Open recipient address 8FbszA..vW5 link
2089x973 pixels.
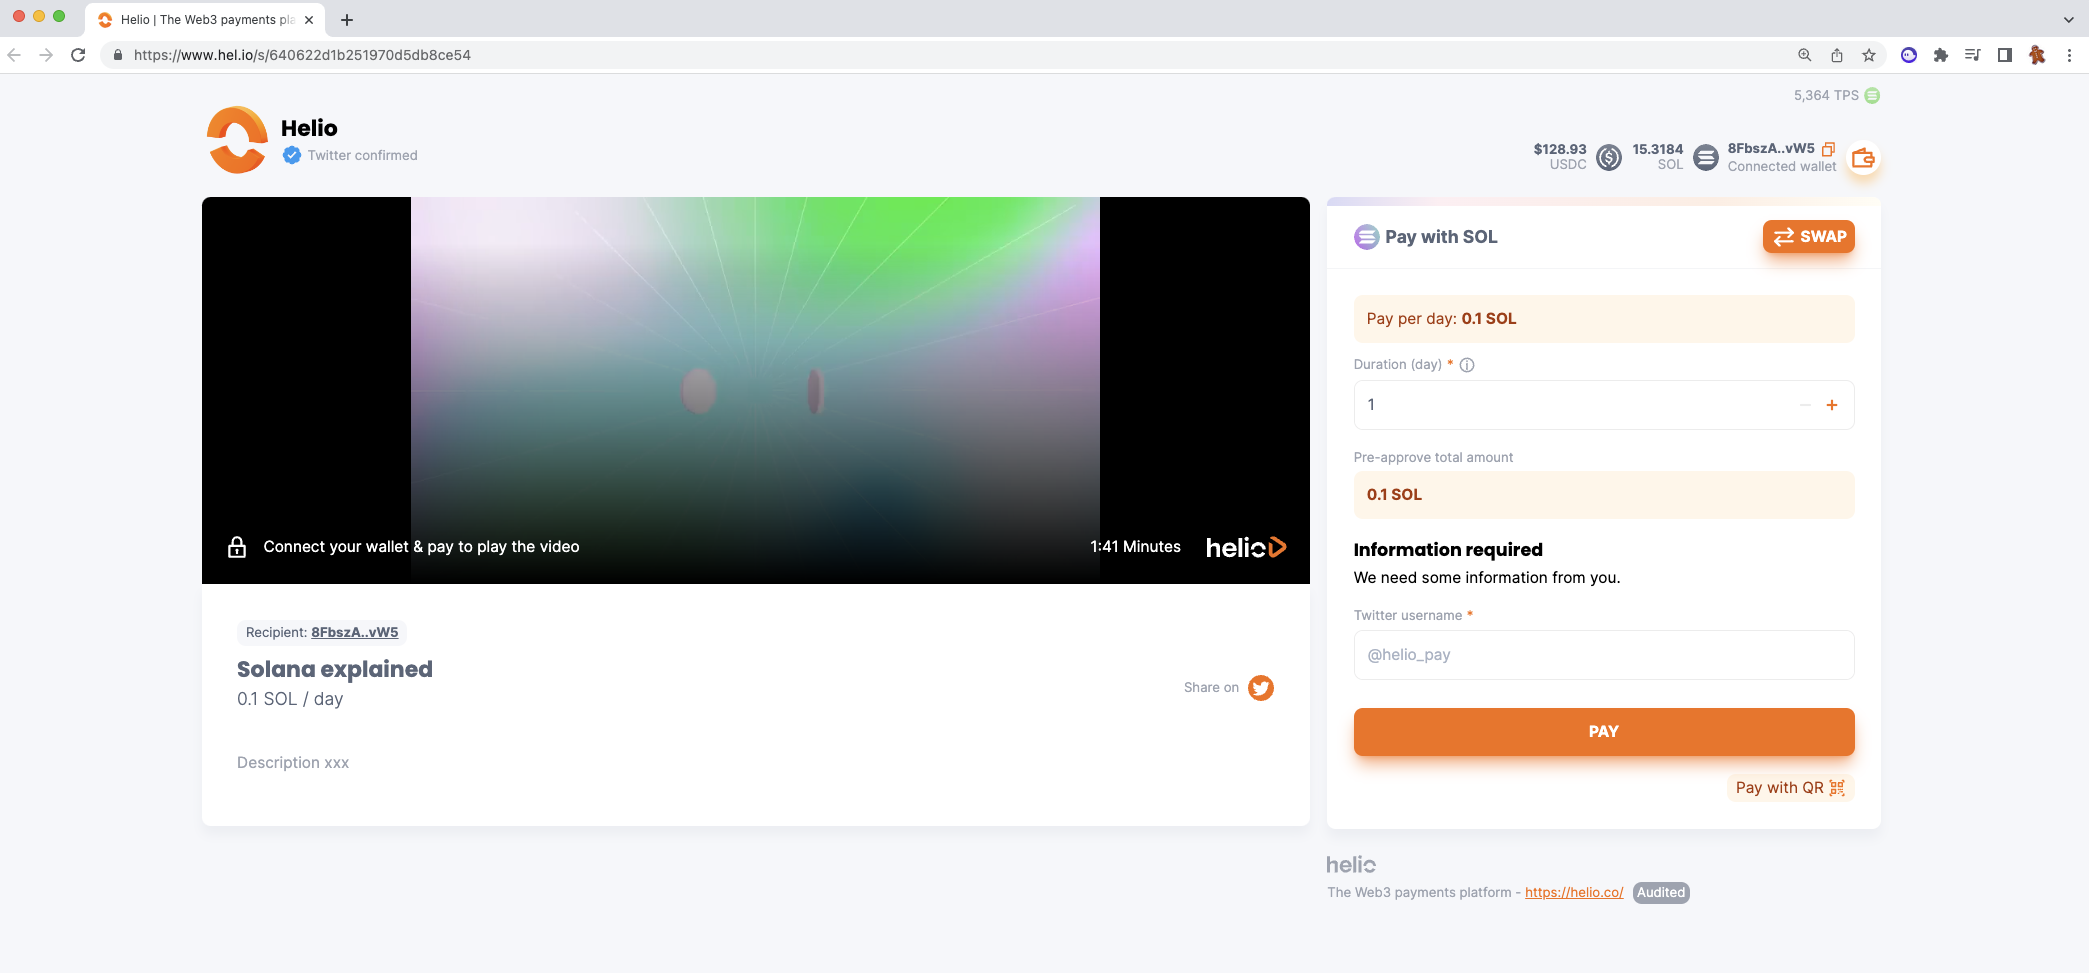click(354, 632)
